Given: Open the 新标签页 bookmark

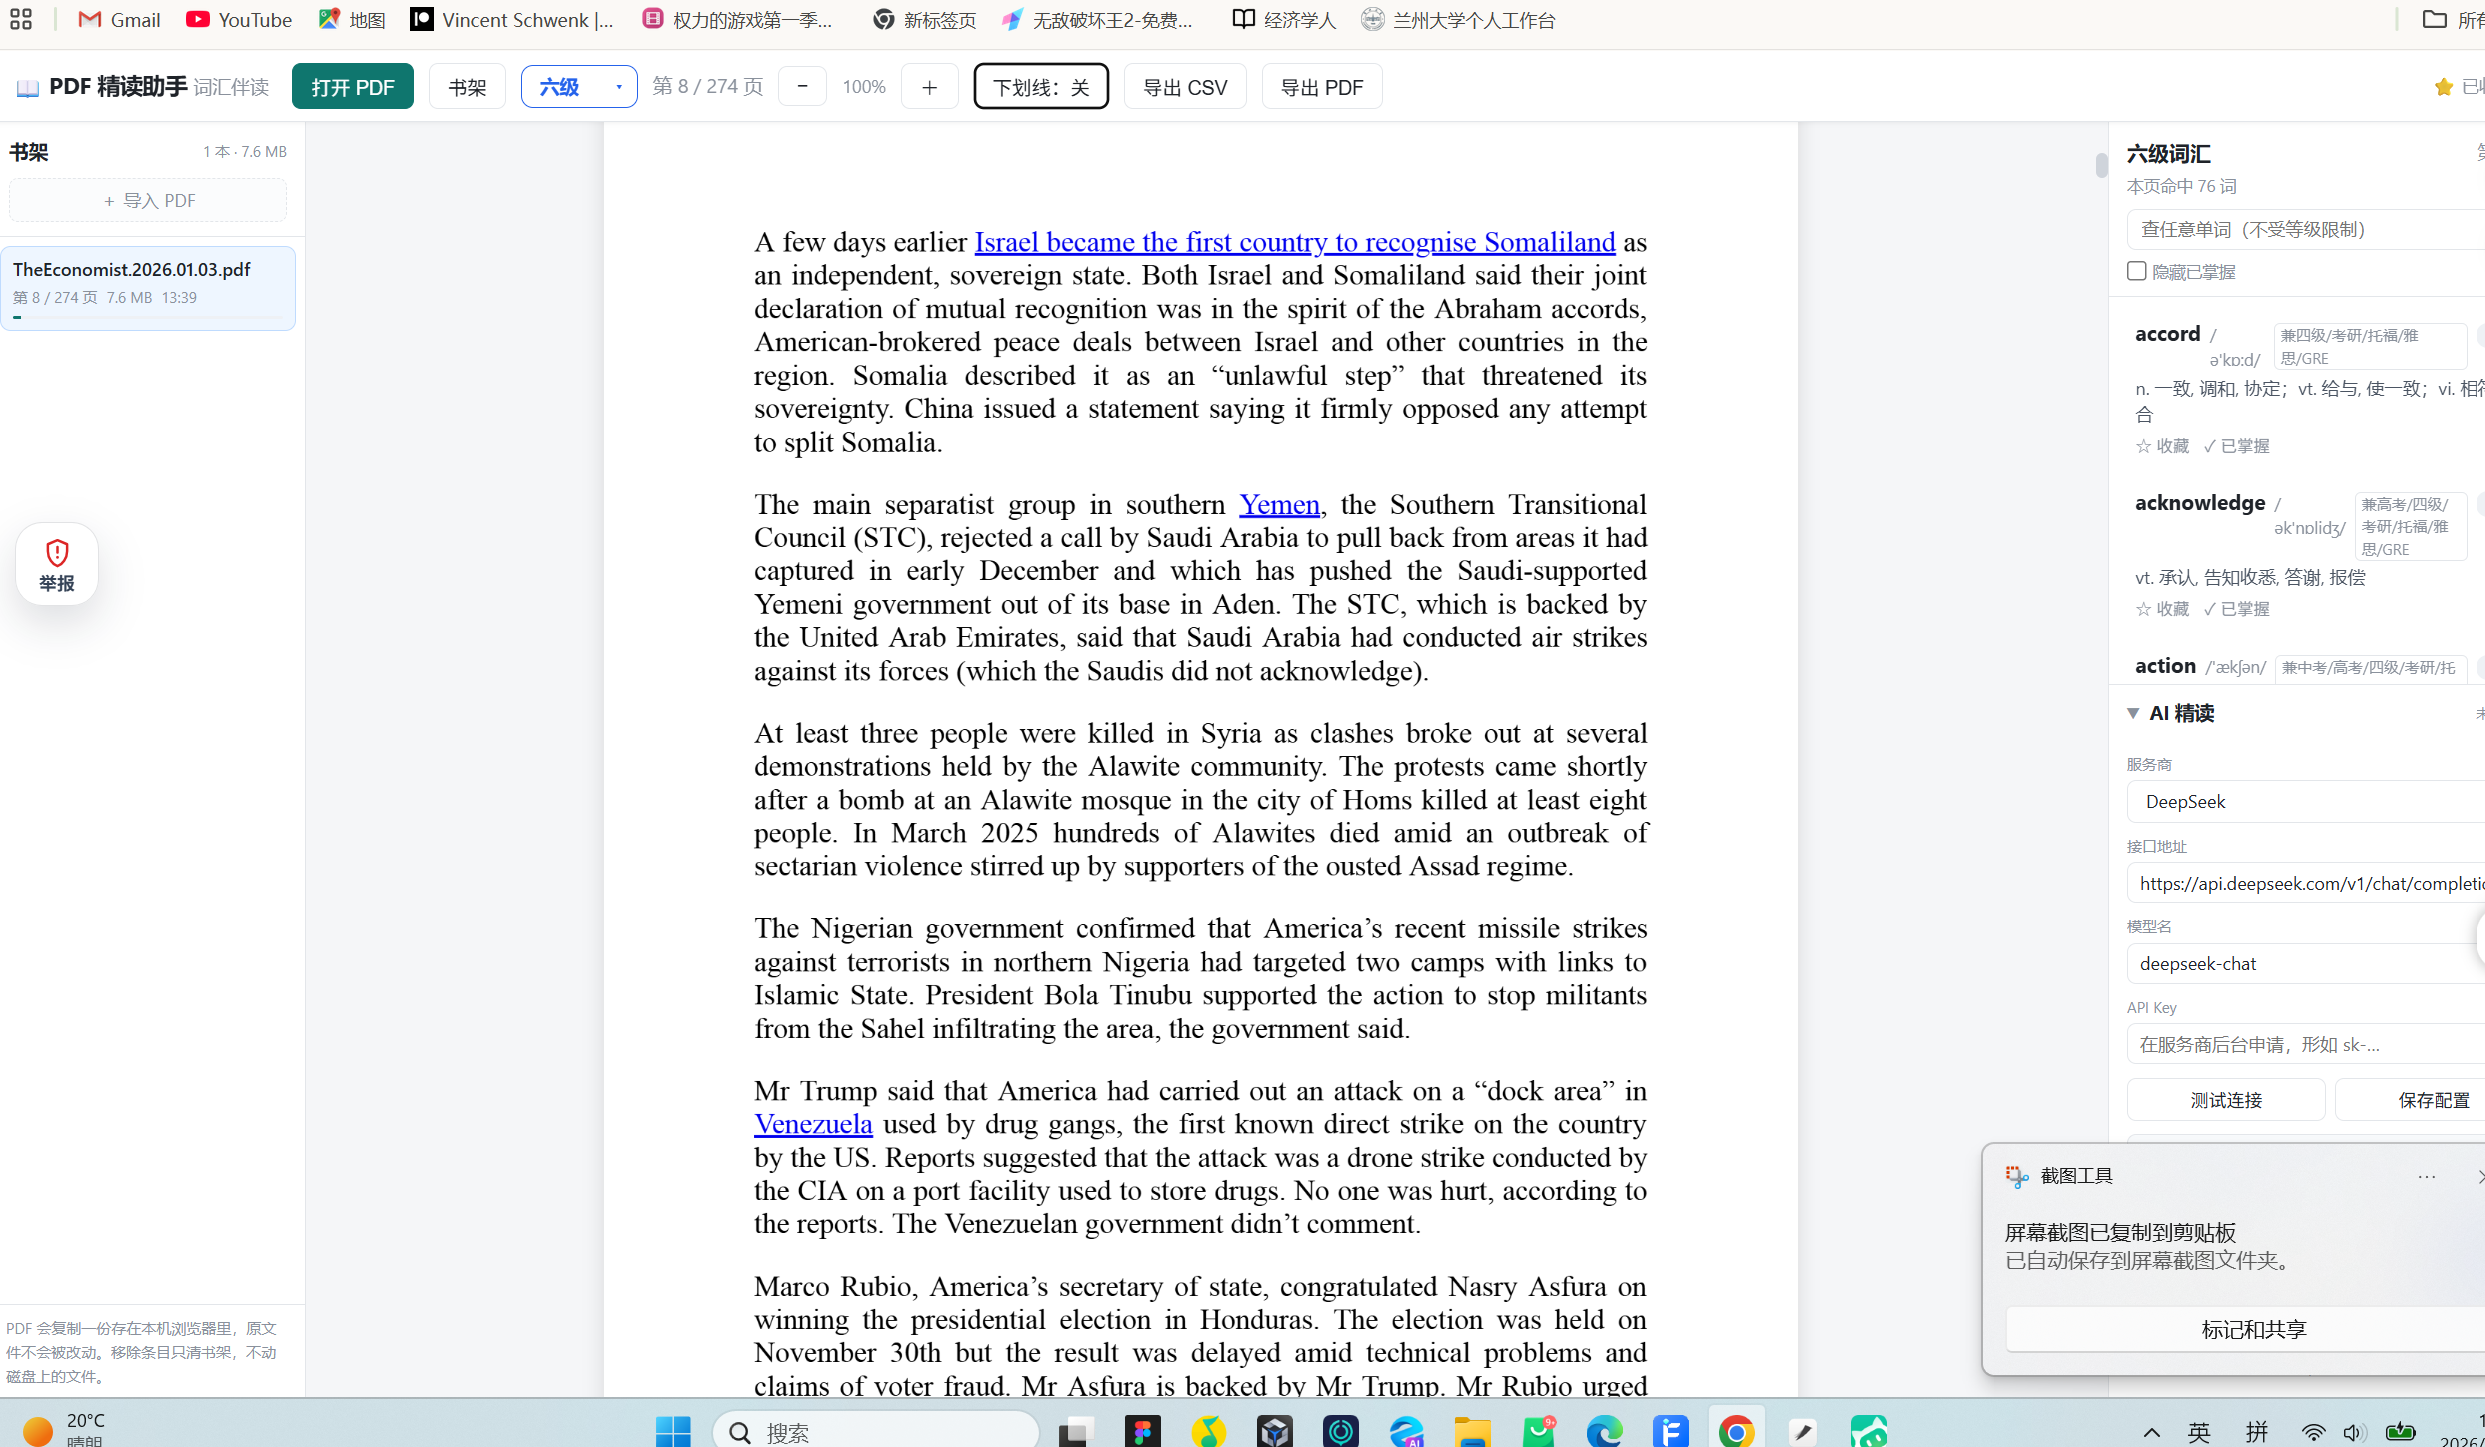Looking at the screenshot, I should 924,19.
